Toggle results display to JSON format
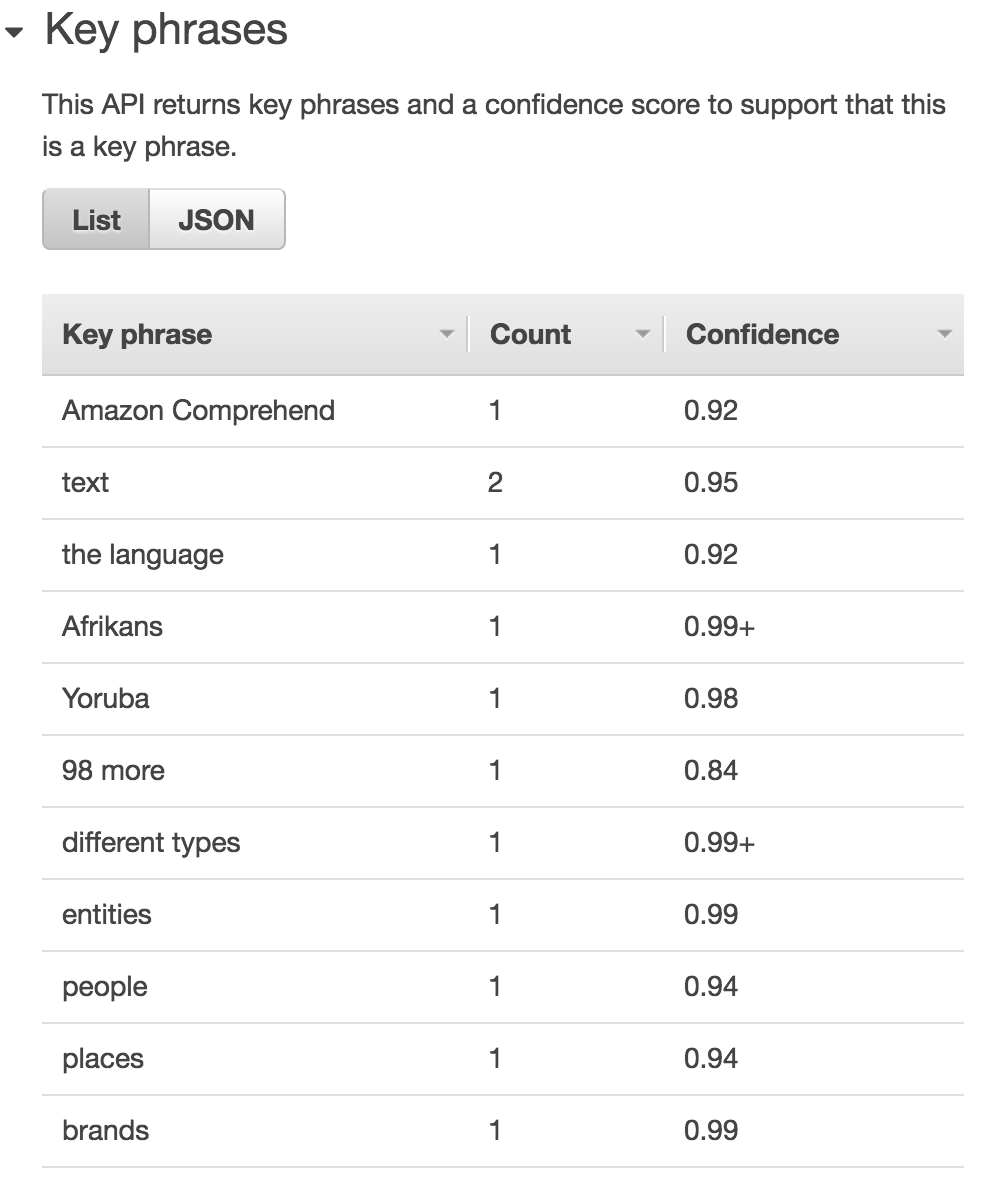 pos(216,219)
